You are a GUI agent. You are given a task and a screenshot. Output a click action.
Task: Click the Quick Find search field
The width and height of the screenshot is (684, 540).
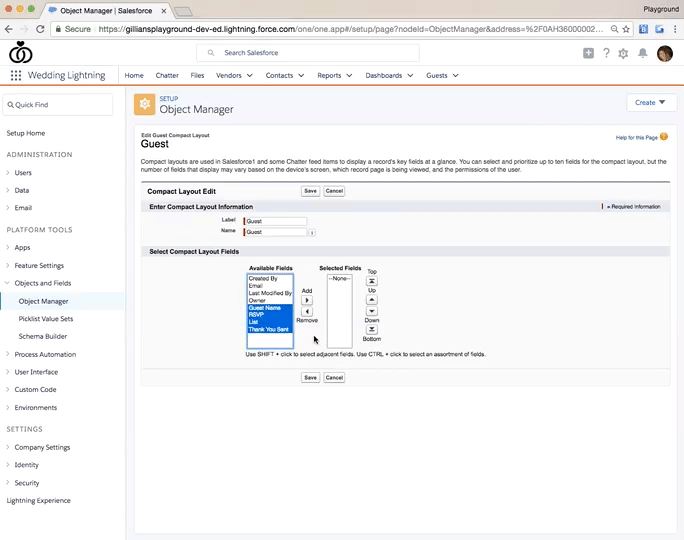click(58, 105)
